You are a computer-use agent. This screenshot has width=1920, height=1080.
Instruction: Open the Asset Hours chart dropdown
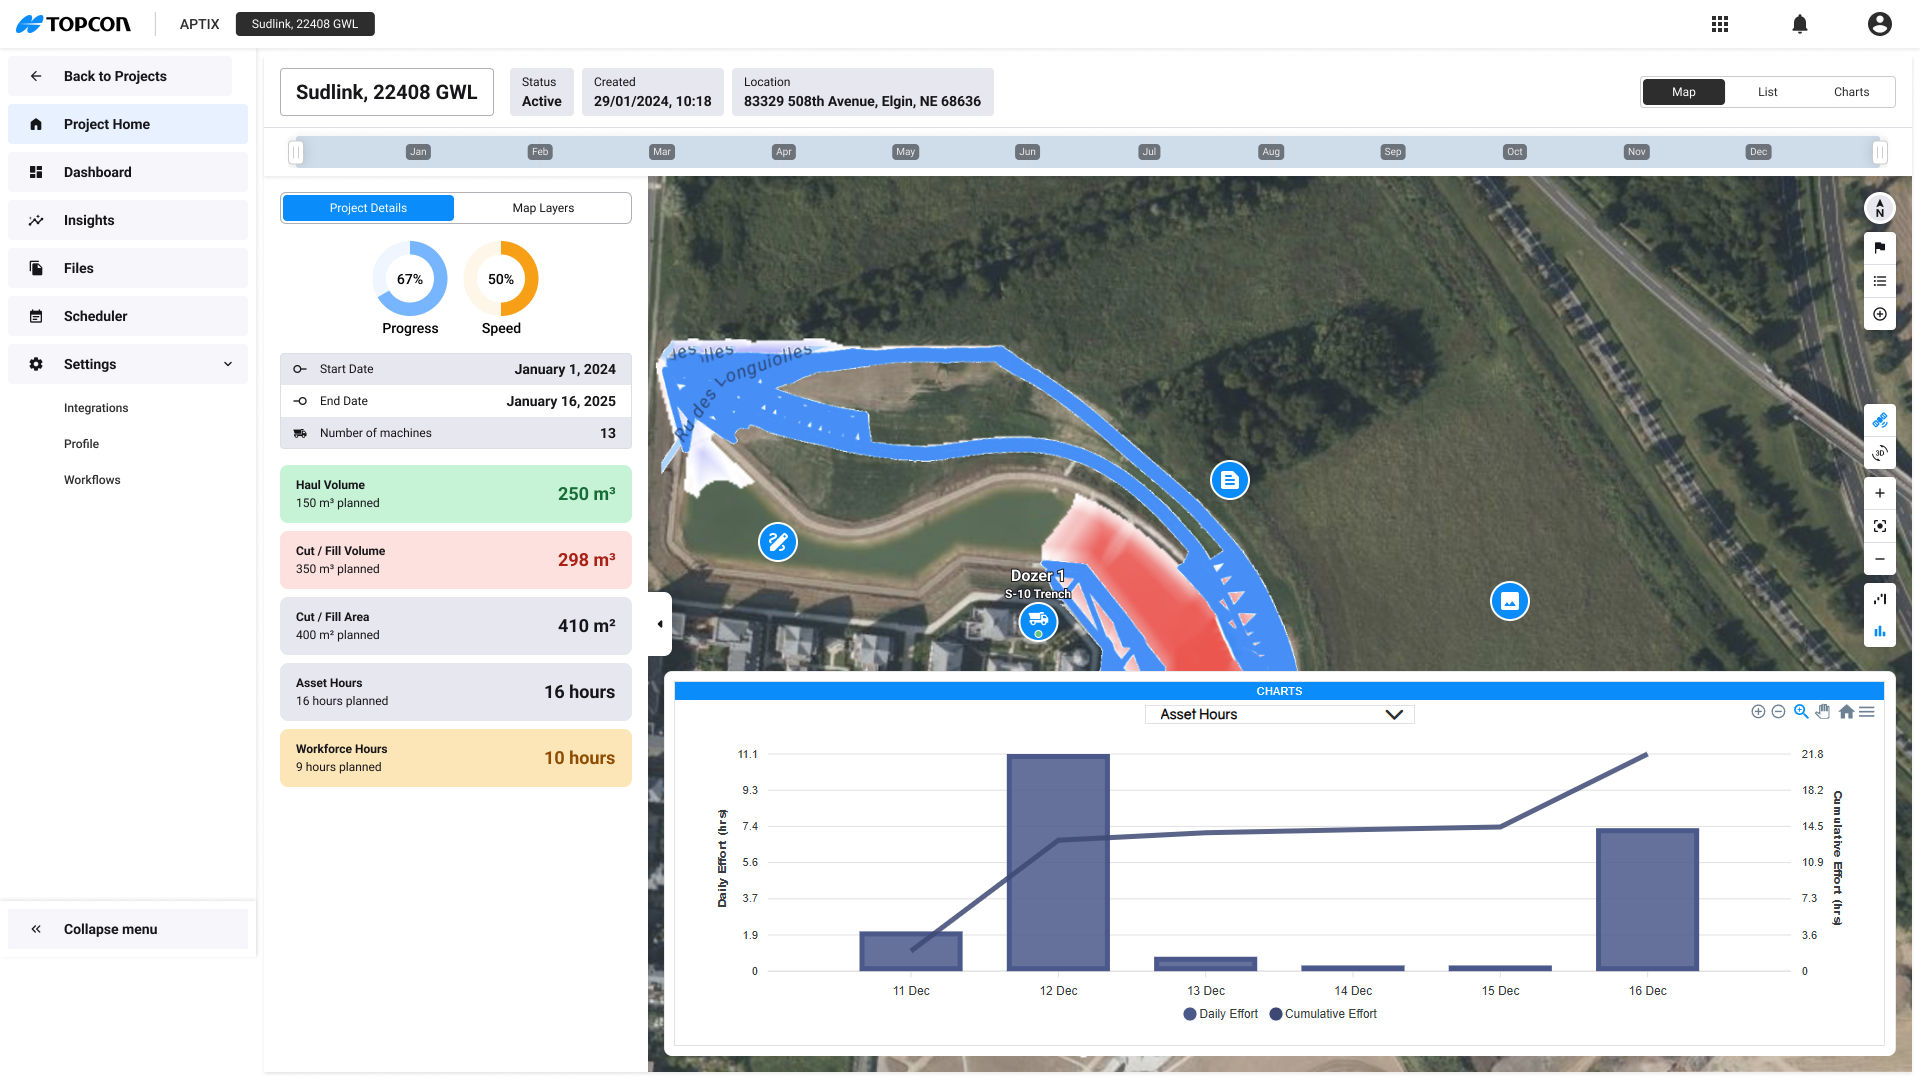click(x=1279, y=714)
